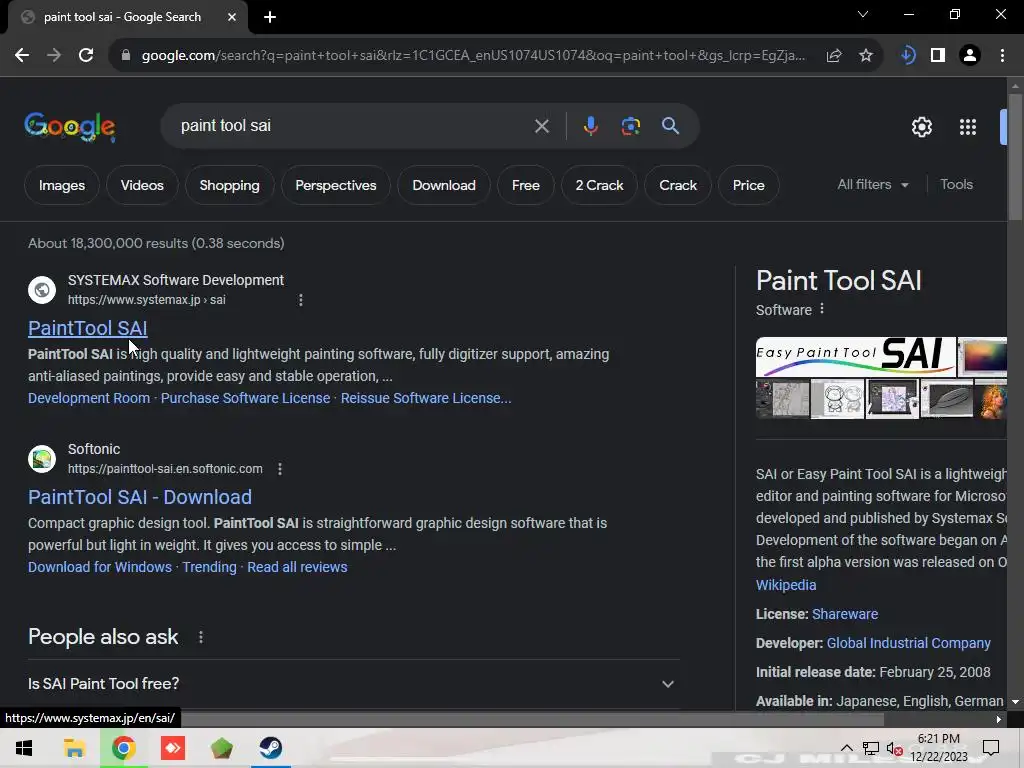Click the browser address bar URL

[x=473, y=56]
